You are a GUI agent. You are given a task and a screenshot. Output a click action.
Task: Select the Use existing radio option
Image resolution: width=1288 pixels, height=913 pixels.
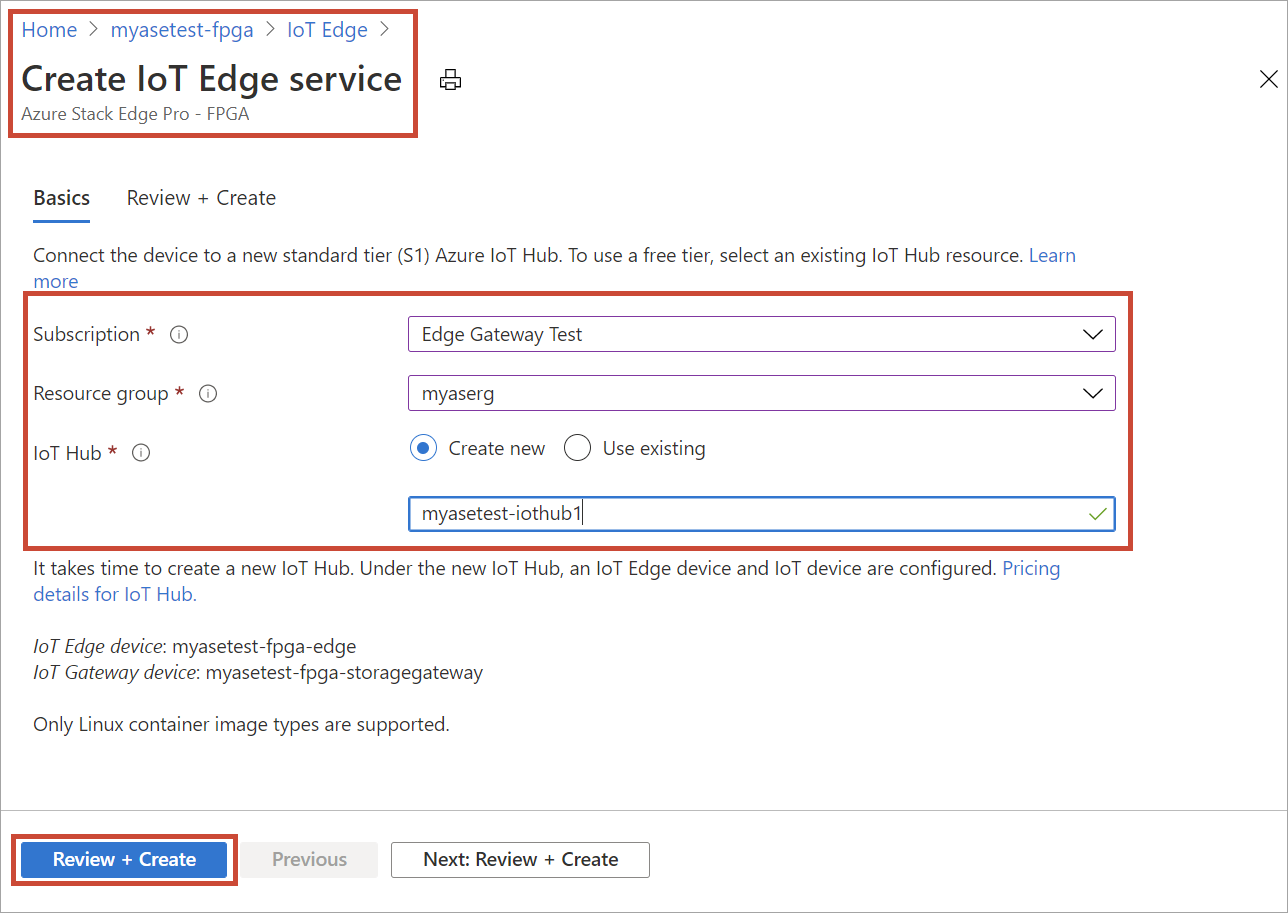click(x=577, y=449)
